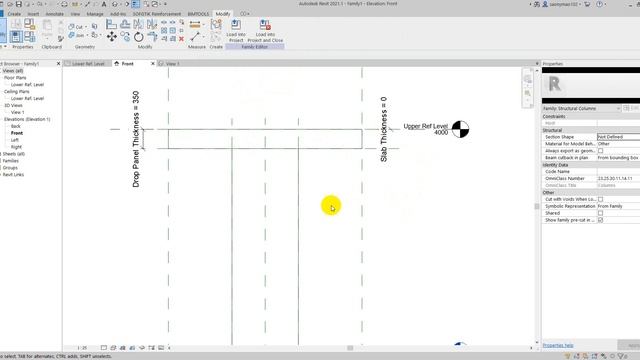Collapse the Identity Data properties group
This screenshot has width=640, height=360.
591,164
